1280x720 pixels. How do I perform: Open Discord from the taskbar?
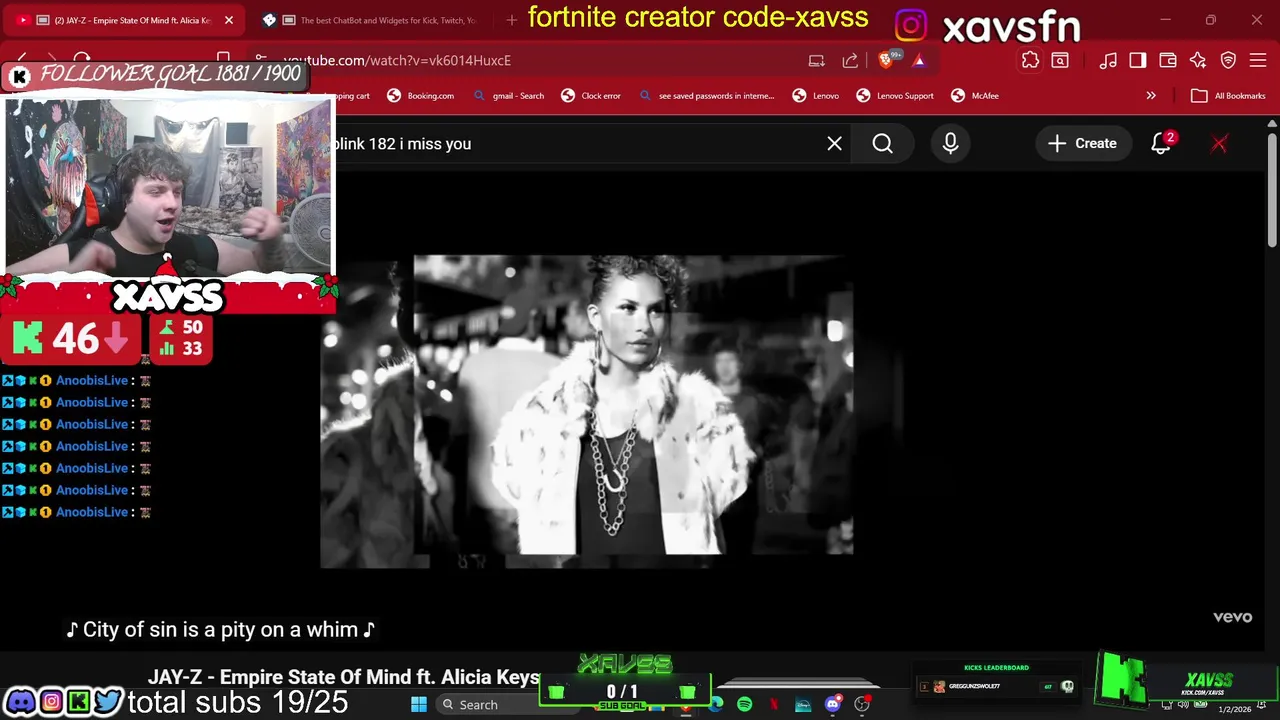point(832,705)
